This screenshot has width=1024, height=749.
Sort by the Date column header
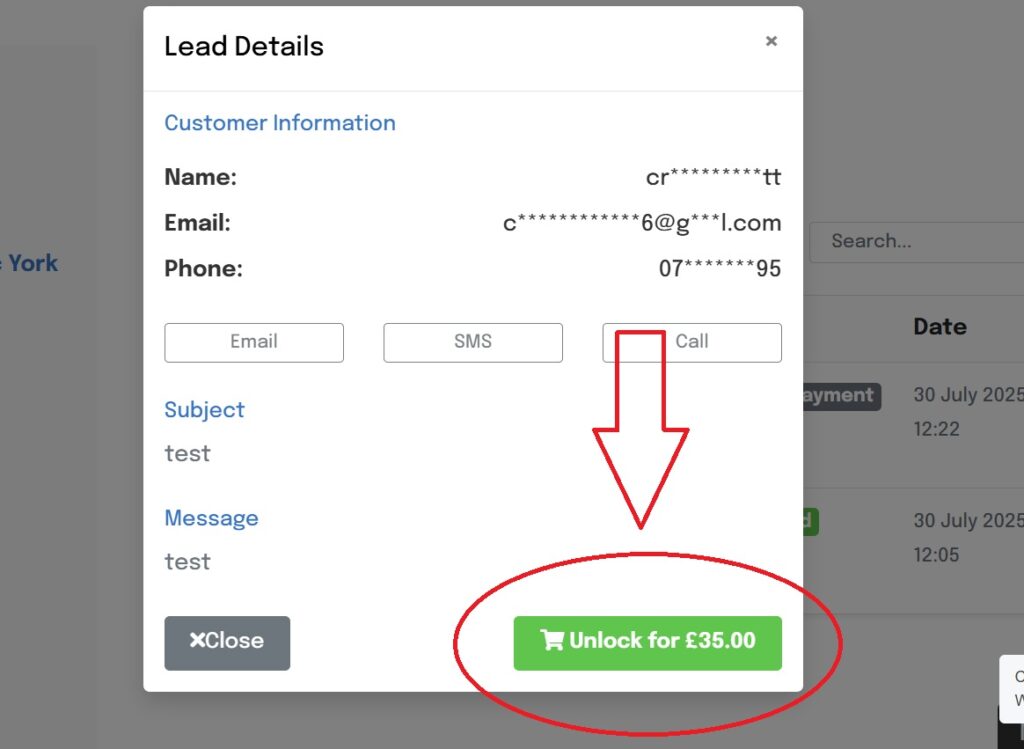pos(939,327)
